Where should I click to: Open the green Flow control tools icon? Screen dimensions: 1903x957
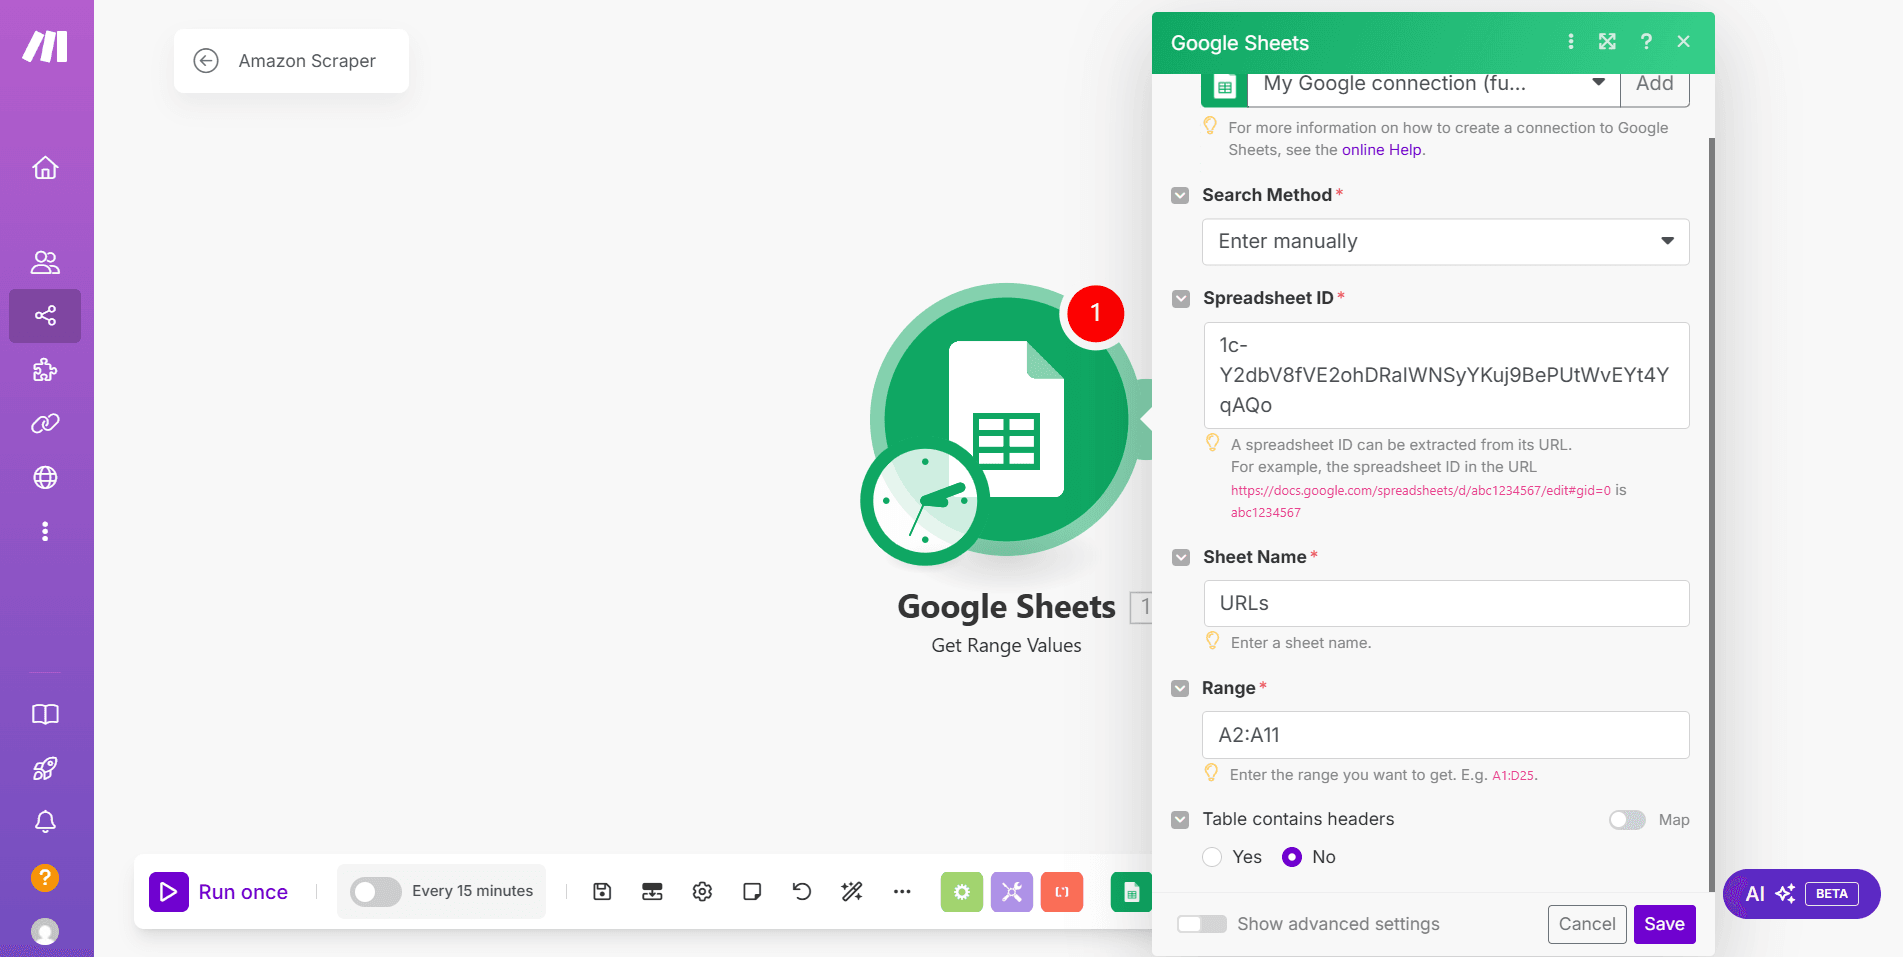coord(961,891)
